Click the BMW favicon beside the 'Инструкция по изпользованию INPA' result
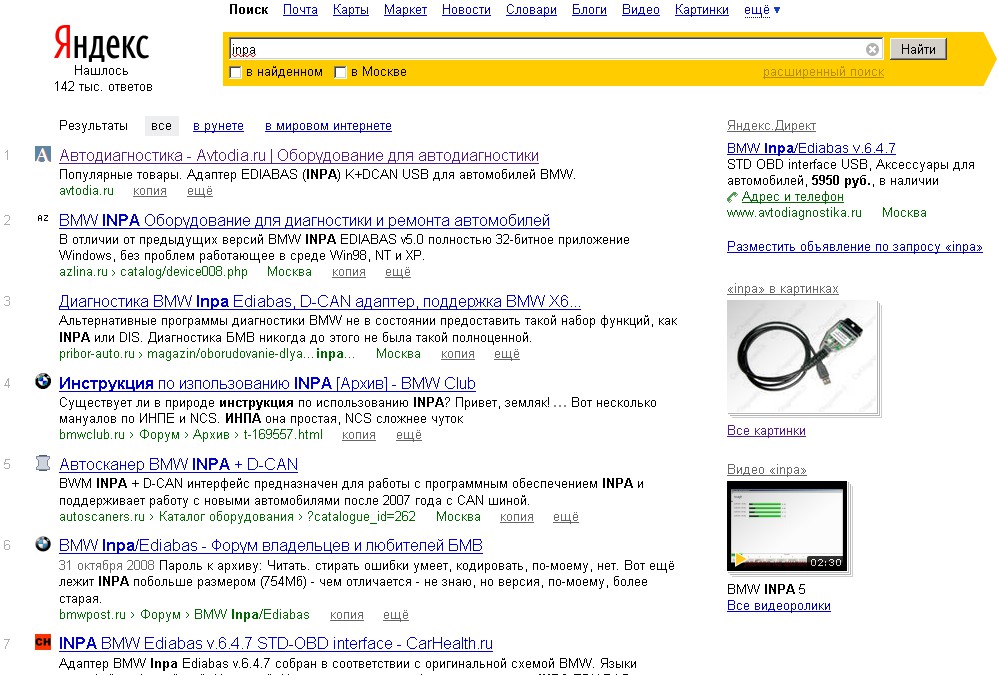The width and height of the screenshot is (999, 675). click(x=43, y=381)
